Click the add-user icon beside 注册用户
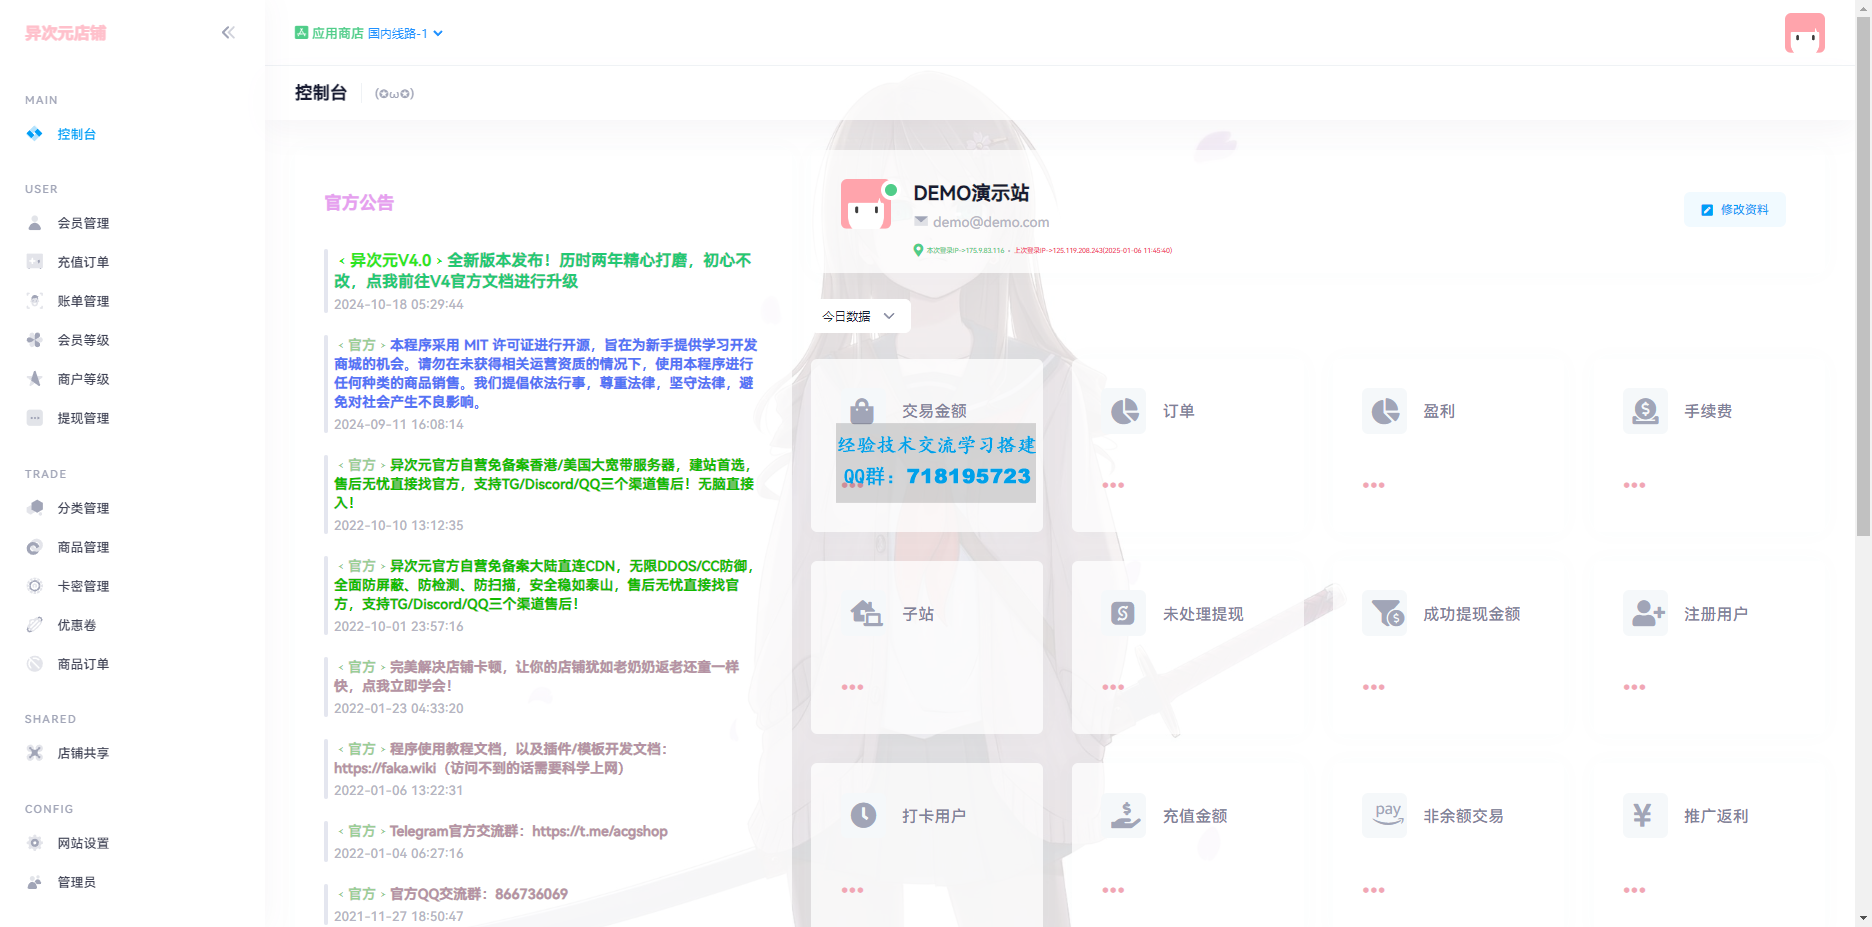 1646,613
